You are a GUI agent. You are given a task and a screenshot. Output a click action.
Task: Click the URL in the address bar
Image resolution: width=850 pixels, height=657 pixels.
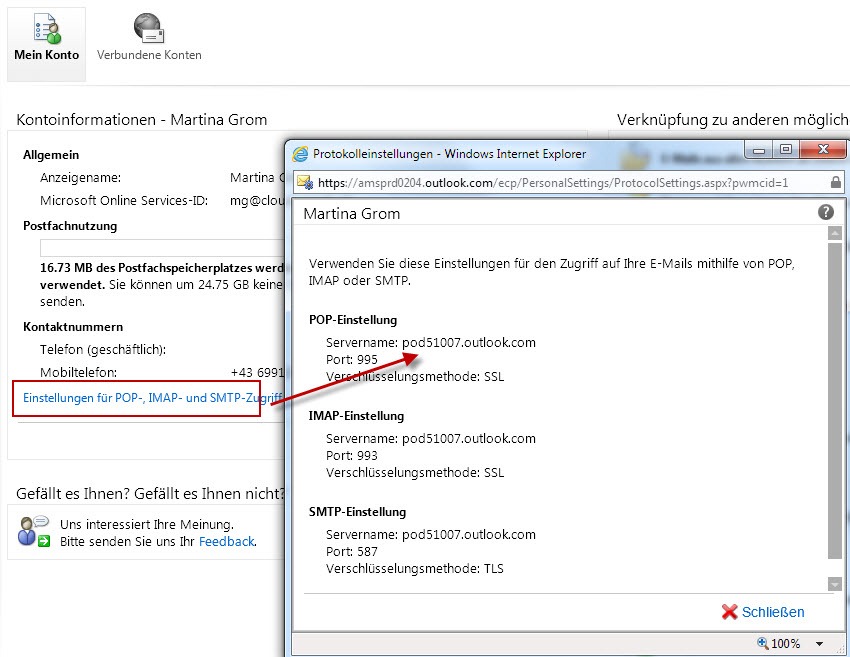(x=553, y=183)
